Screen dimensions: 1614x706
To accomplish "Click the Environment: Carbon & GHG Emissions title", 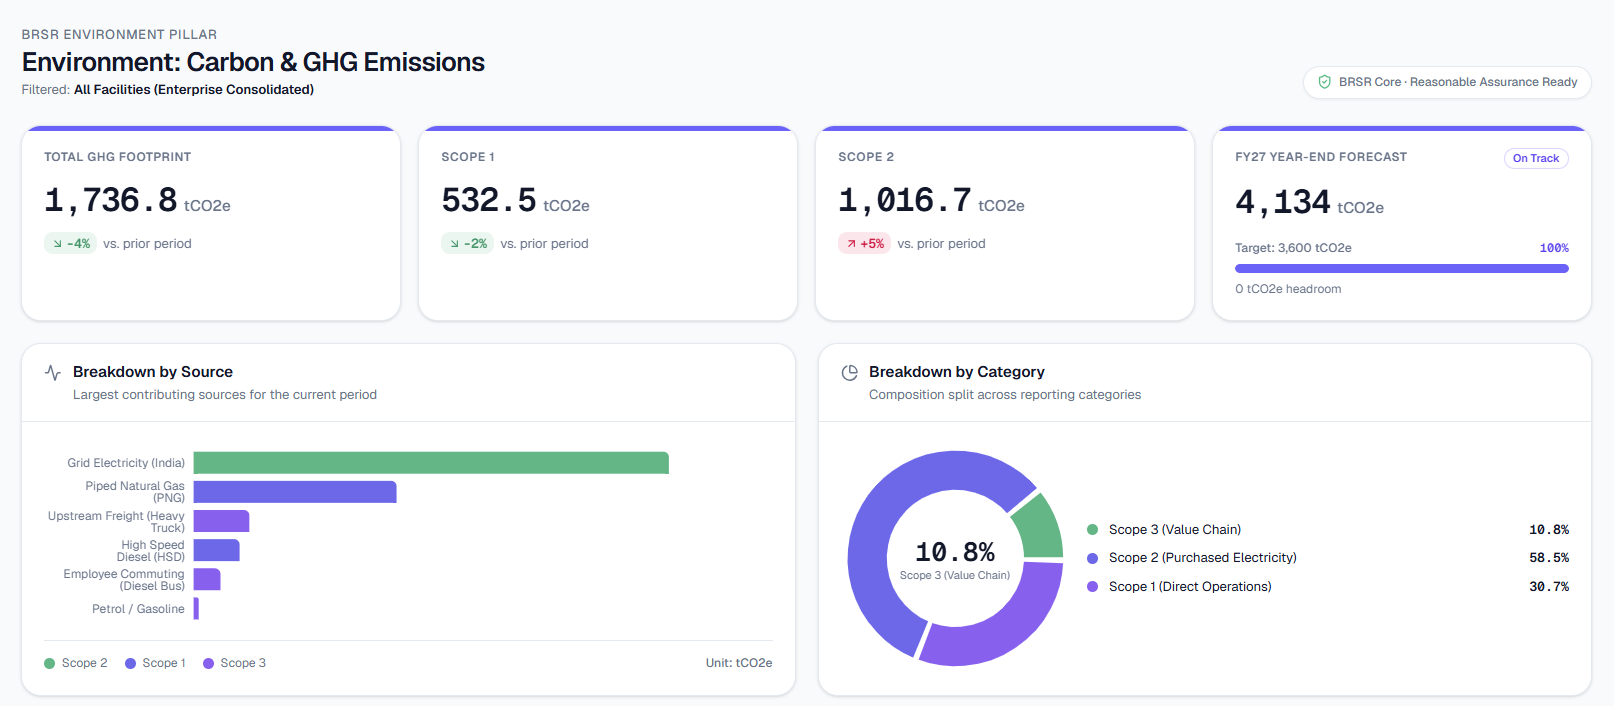I will tap(253, 62).
